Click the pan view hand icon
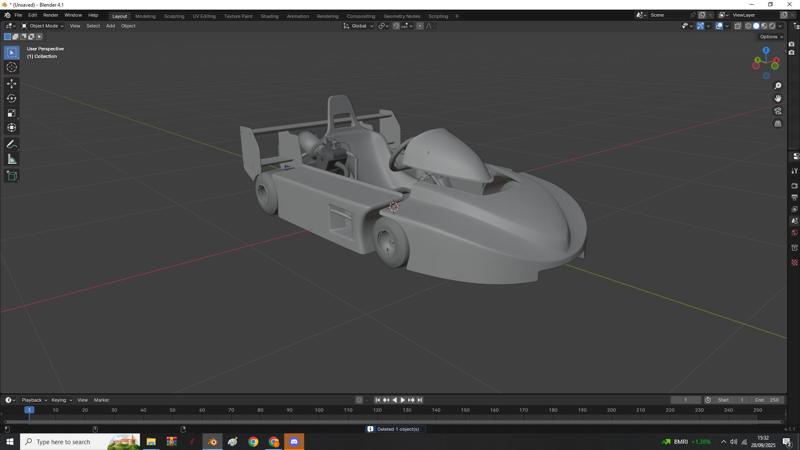The image size is (800, 450). point(778,98)
